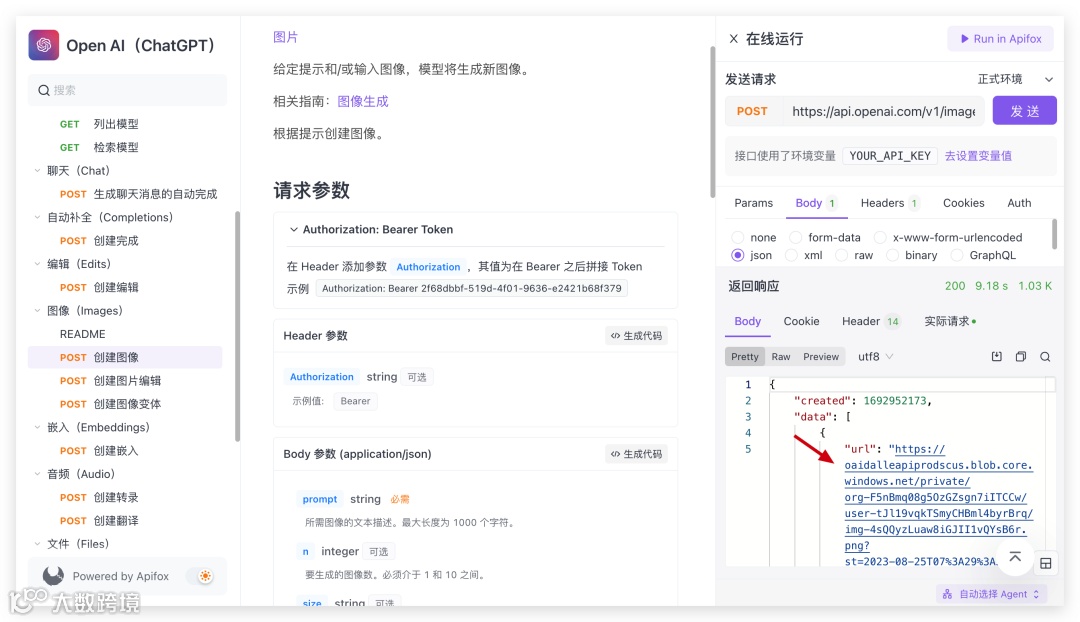Open the 实际请求 tab

pyautogui.click(x=950, y=322)
